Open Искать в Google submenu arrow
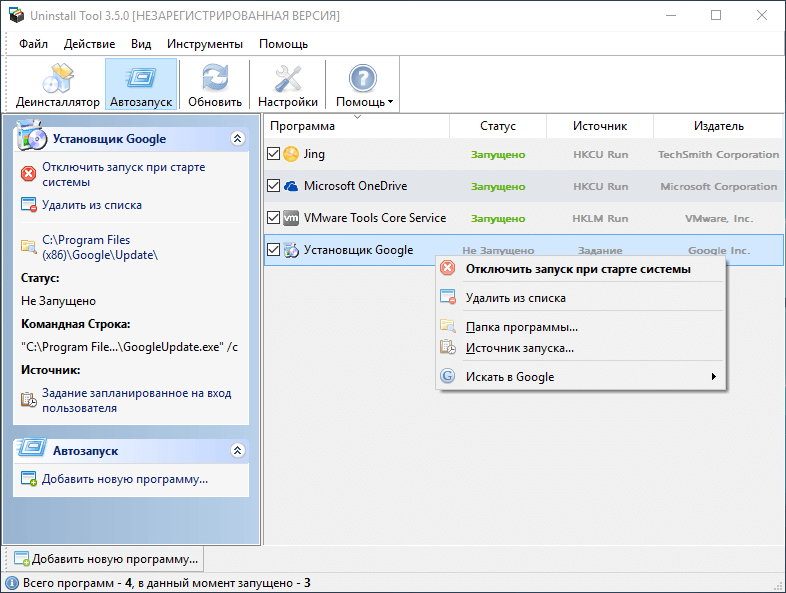786x593 pixels. [x=713, y=377]
